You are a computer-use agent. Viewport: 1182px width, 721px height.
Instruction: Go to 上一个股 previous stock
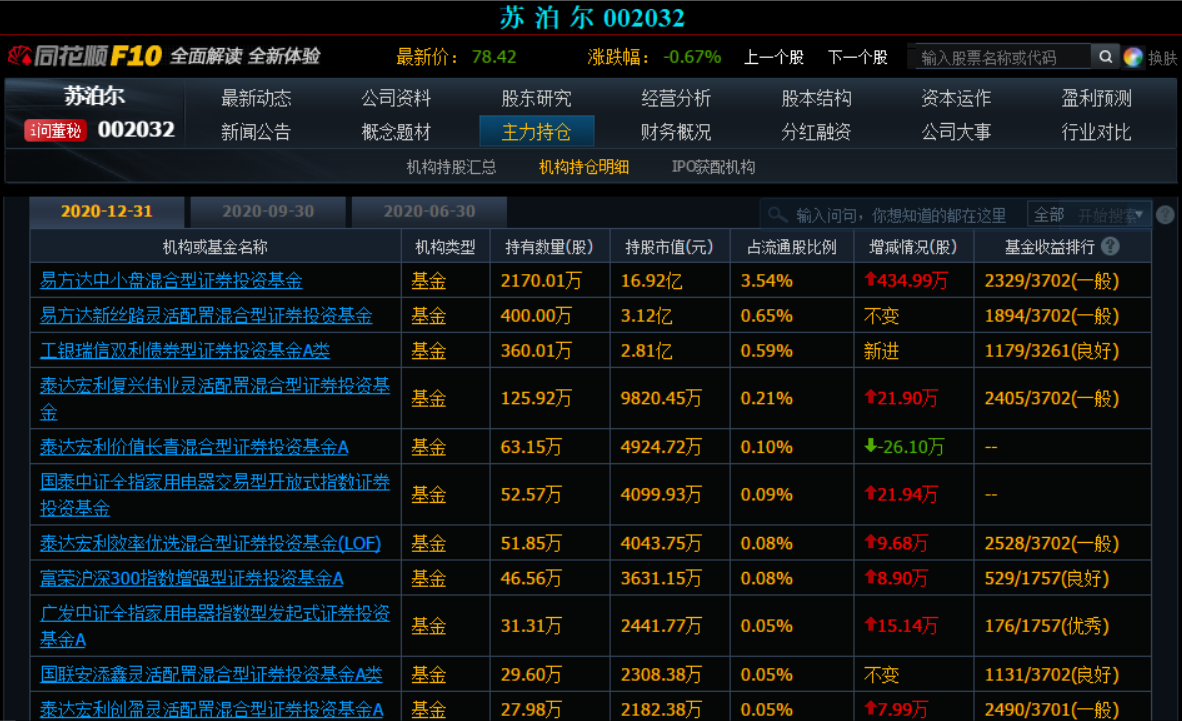coord(773,57)
